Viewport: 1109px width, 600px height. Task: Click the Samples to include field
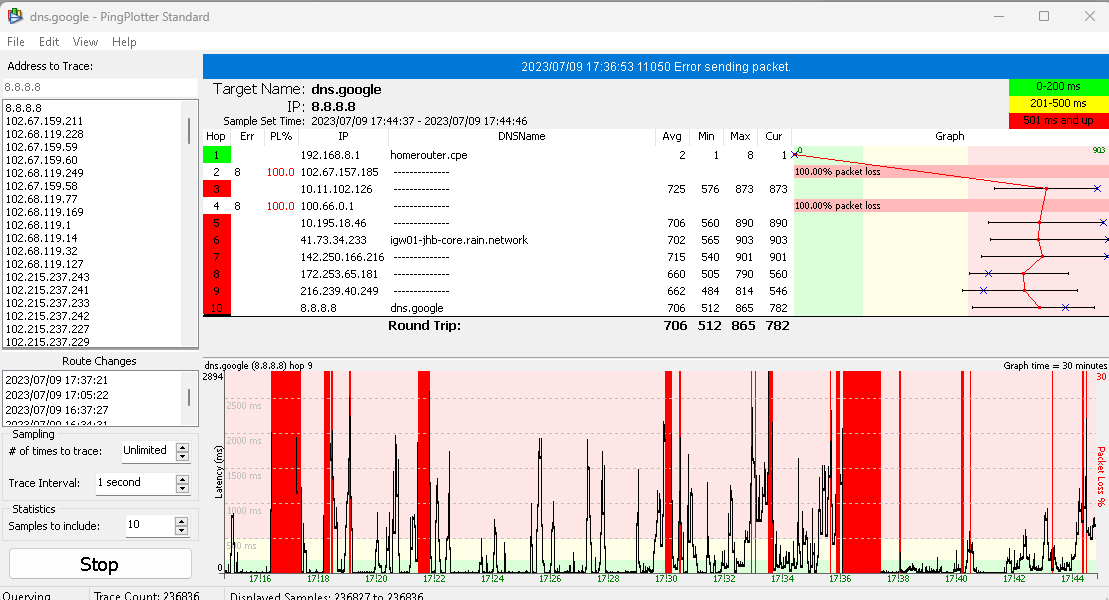tap(149, 525)
